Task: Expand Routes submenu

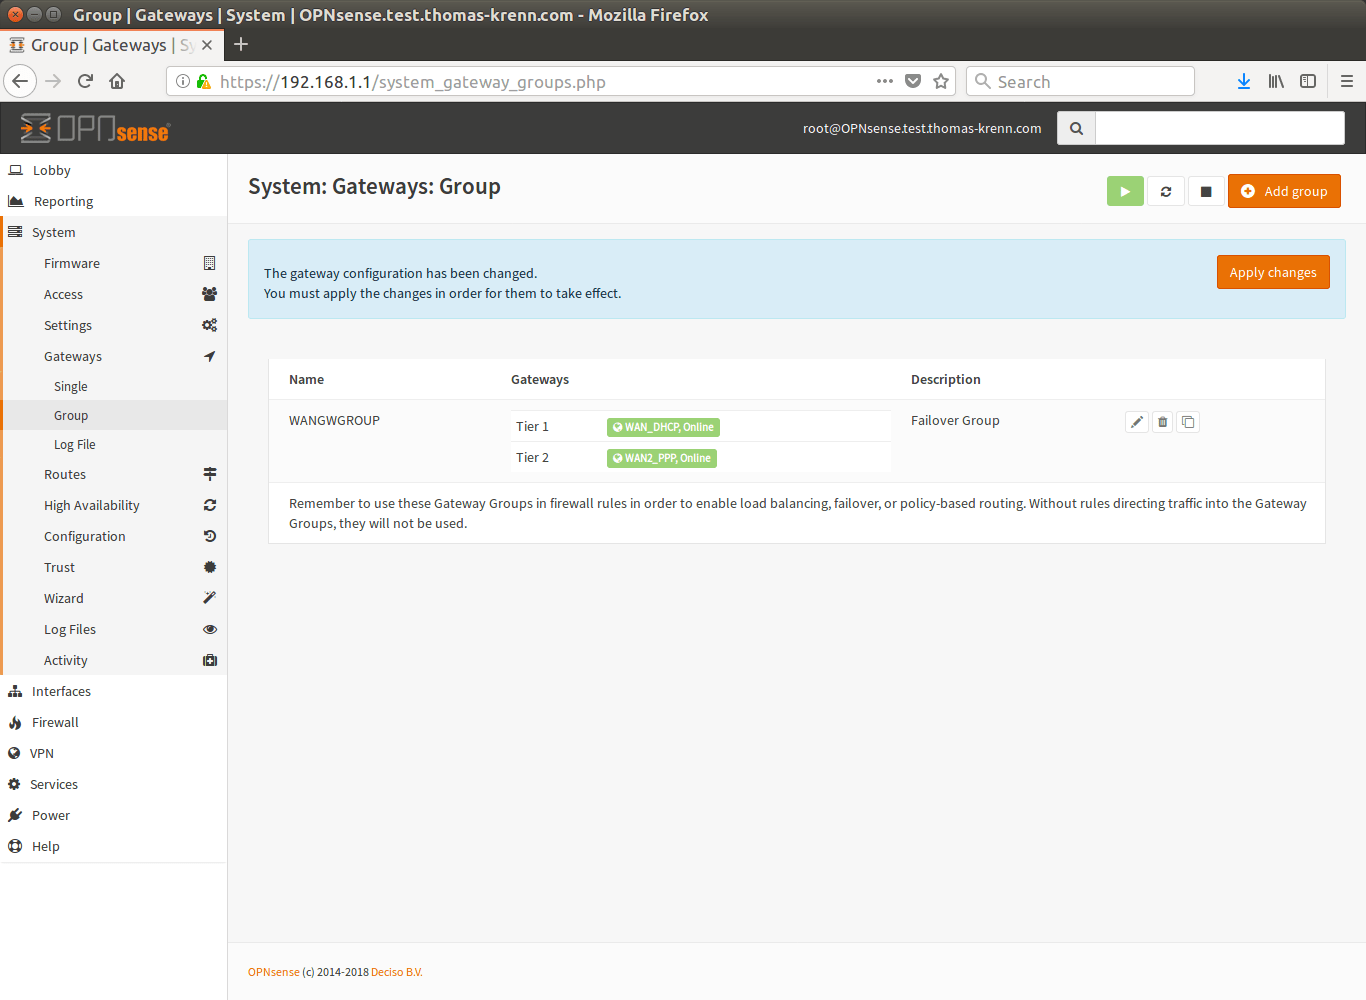Action: [115, 474]
